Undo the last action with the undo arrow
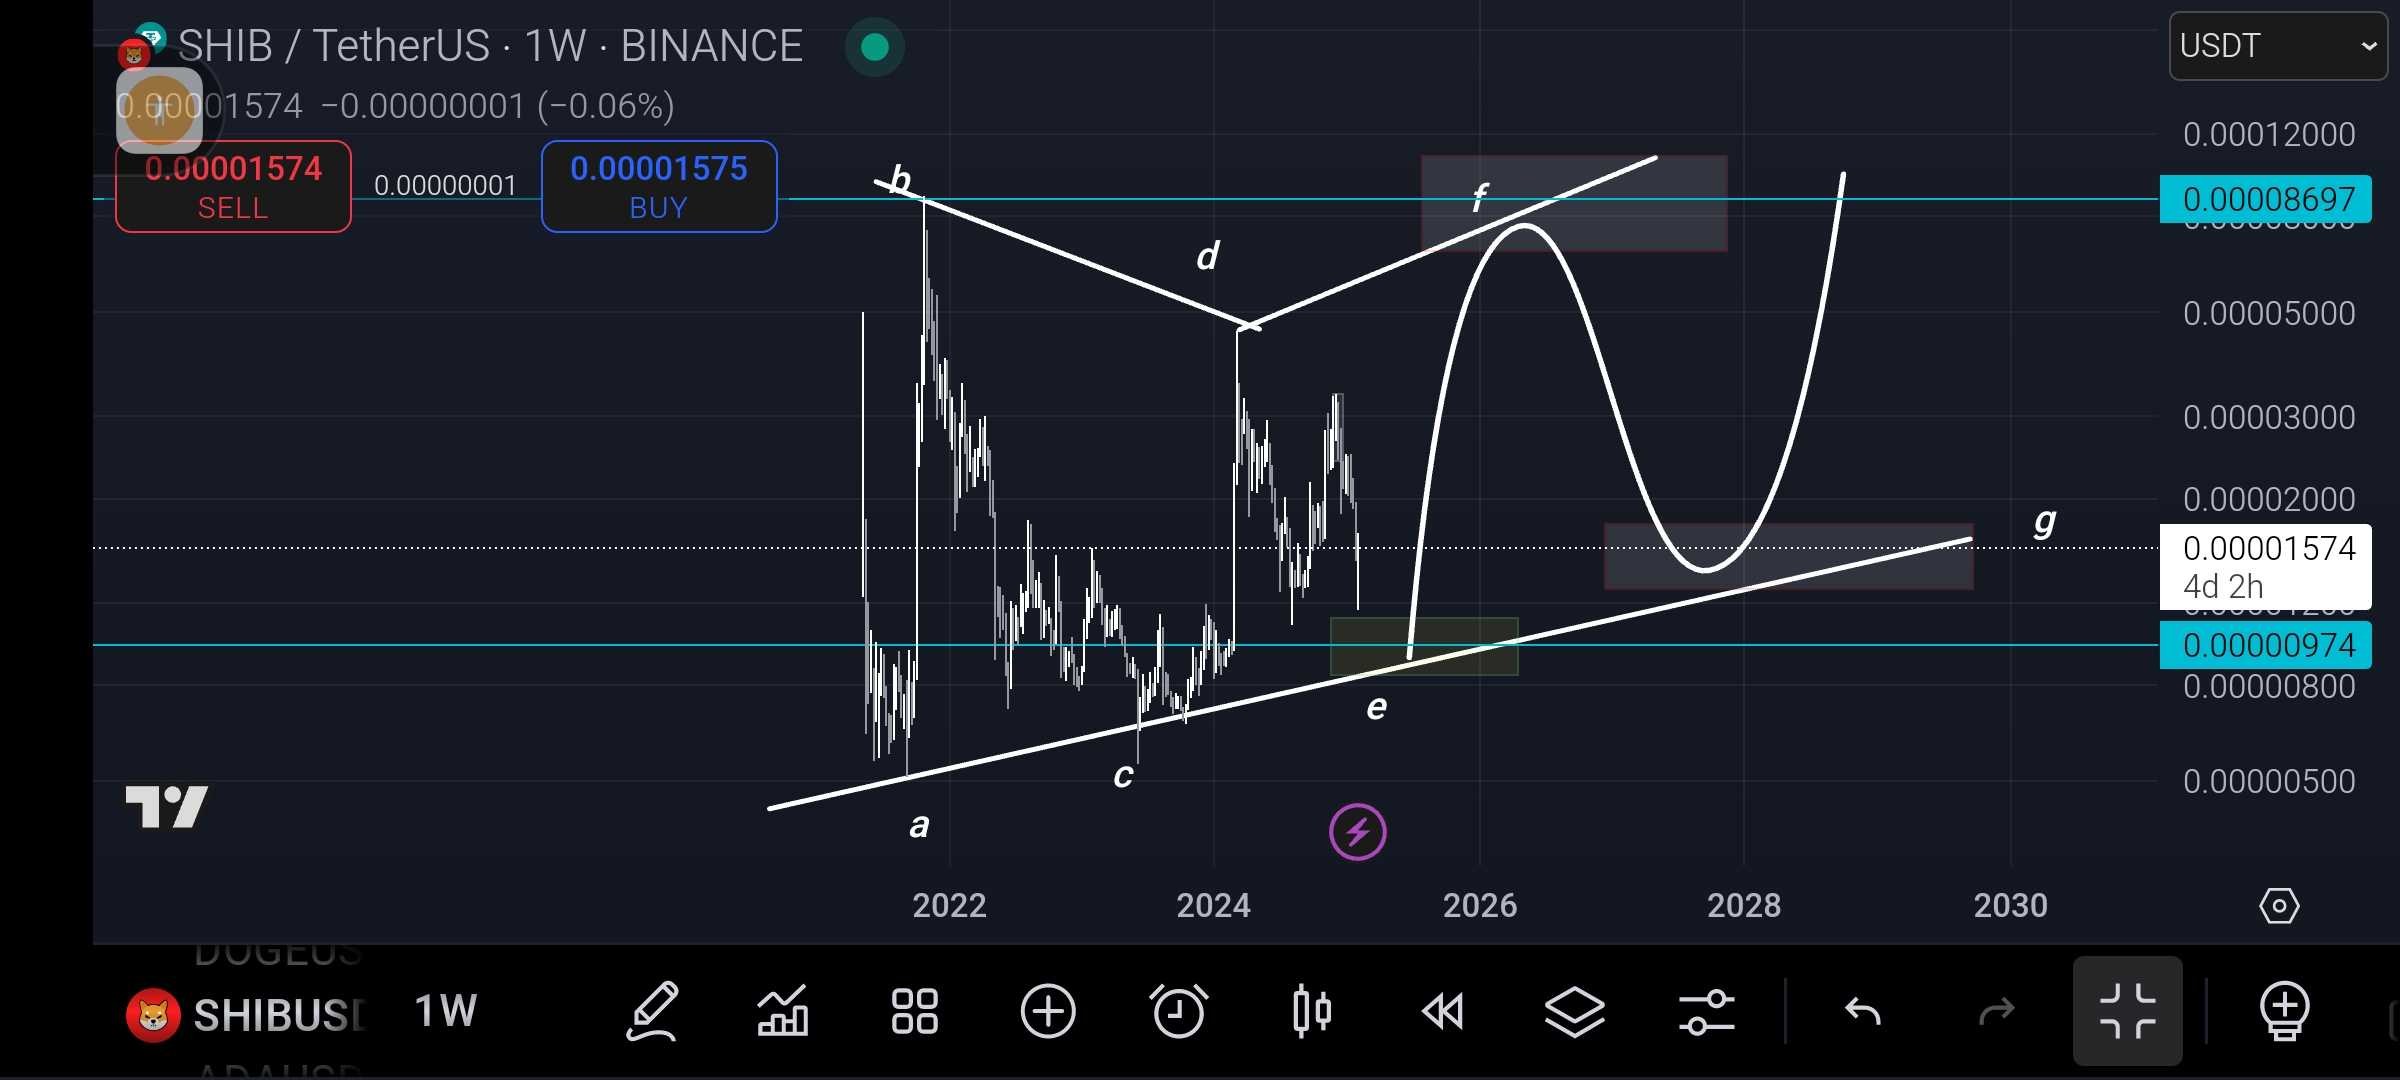The width and height of the screenshot is (2400, 1080). [x=1863, y=1012]
